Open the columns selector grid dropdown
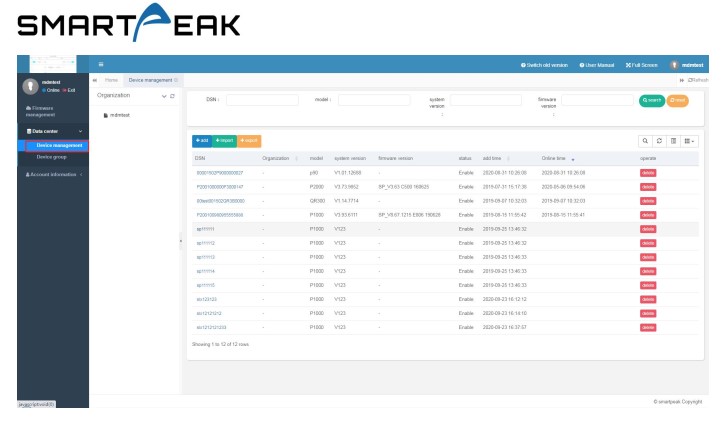This screenshot has height=423, width=725. pyautogui.click(x=689, y=141)
